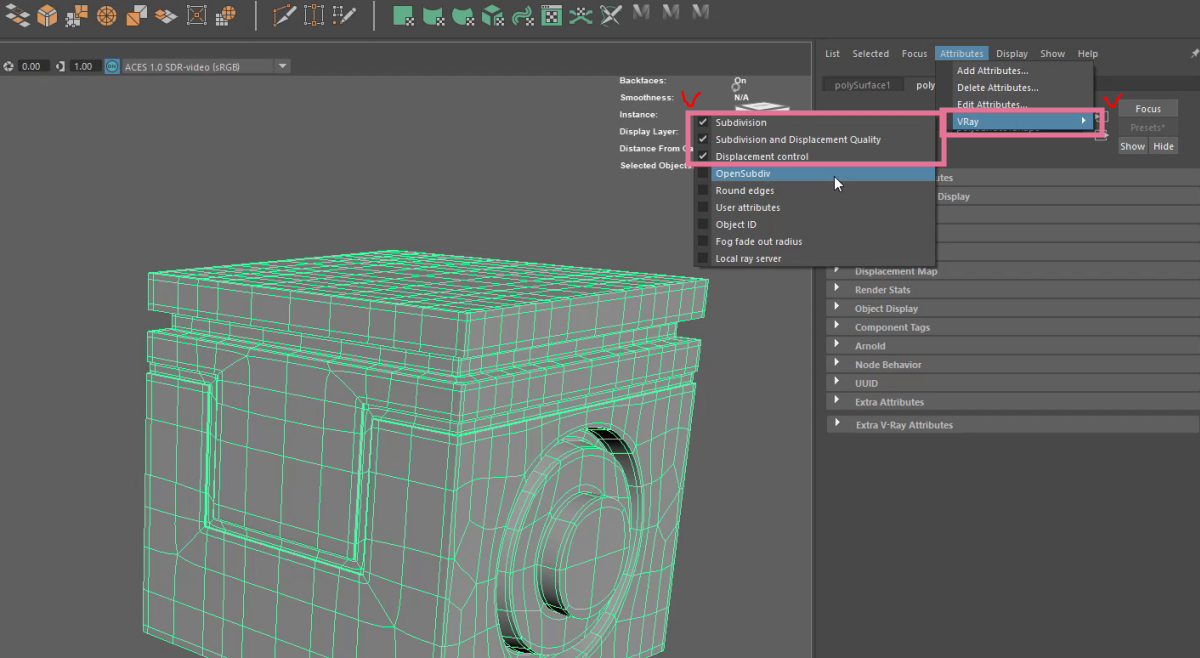Viewport: 1200px width, 658px height.
Task: Enable the OpenSubdiv V-Ray attribute checkbox
Action: click(703, 174)
